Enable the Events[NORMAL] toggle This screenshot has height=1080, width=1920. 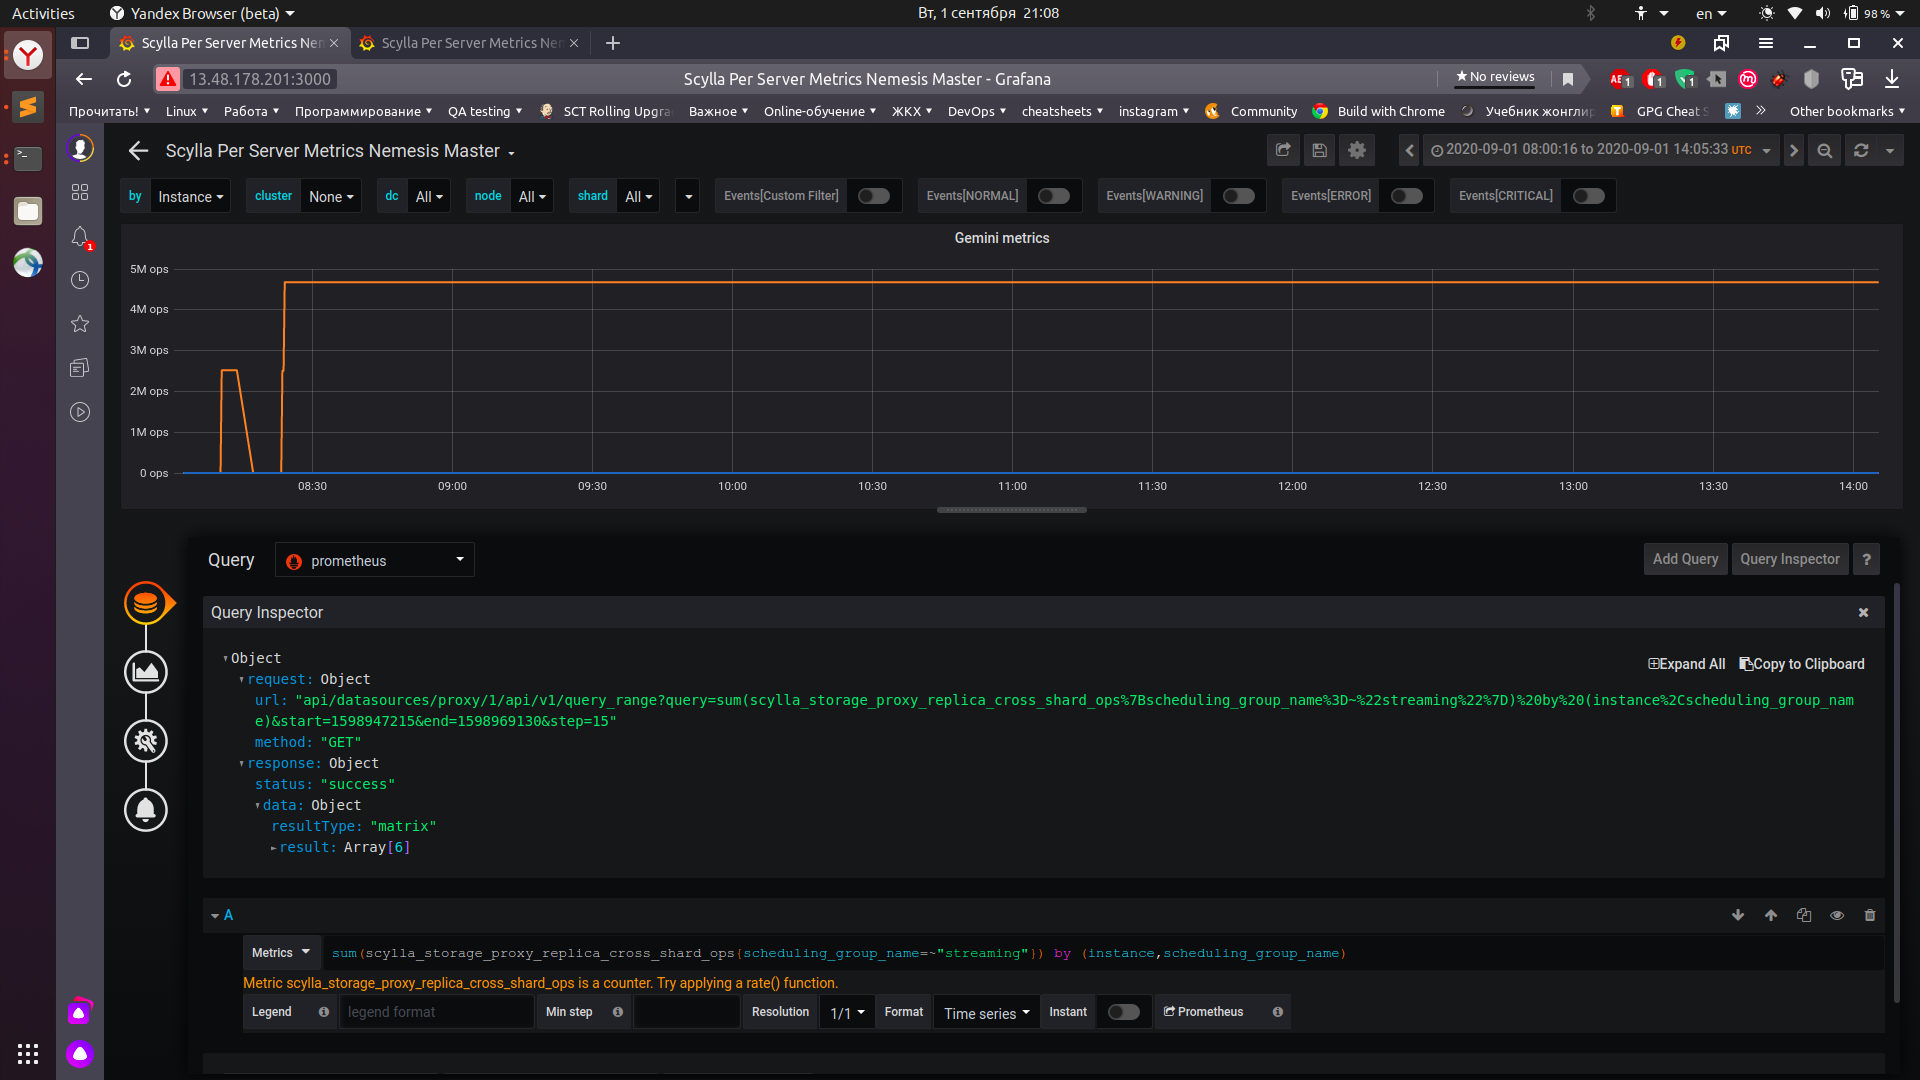point(1053,196)
